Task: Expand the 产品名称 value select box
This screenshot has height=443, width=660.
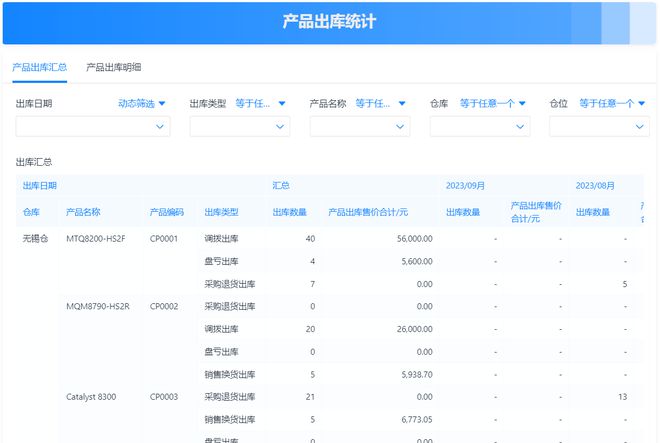Action: pyautogui.click(x=360, y=126)
